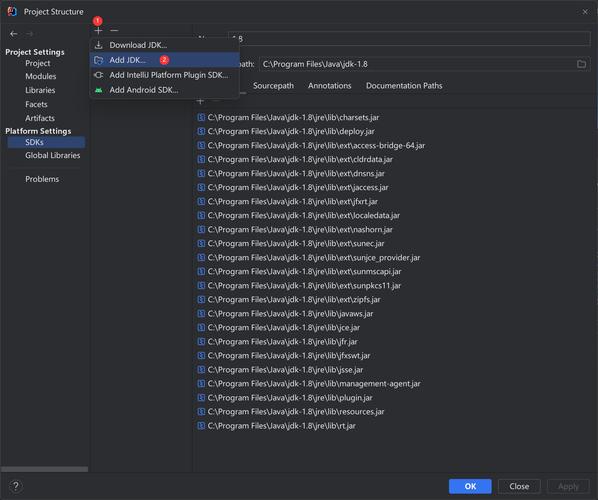The width and height of the screenshot is (598, 500).
Task: Click the Download JDK arrow icon
Action: [99, 45]
